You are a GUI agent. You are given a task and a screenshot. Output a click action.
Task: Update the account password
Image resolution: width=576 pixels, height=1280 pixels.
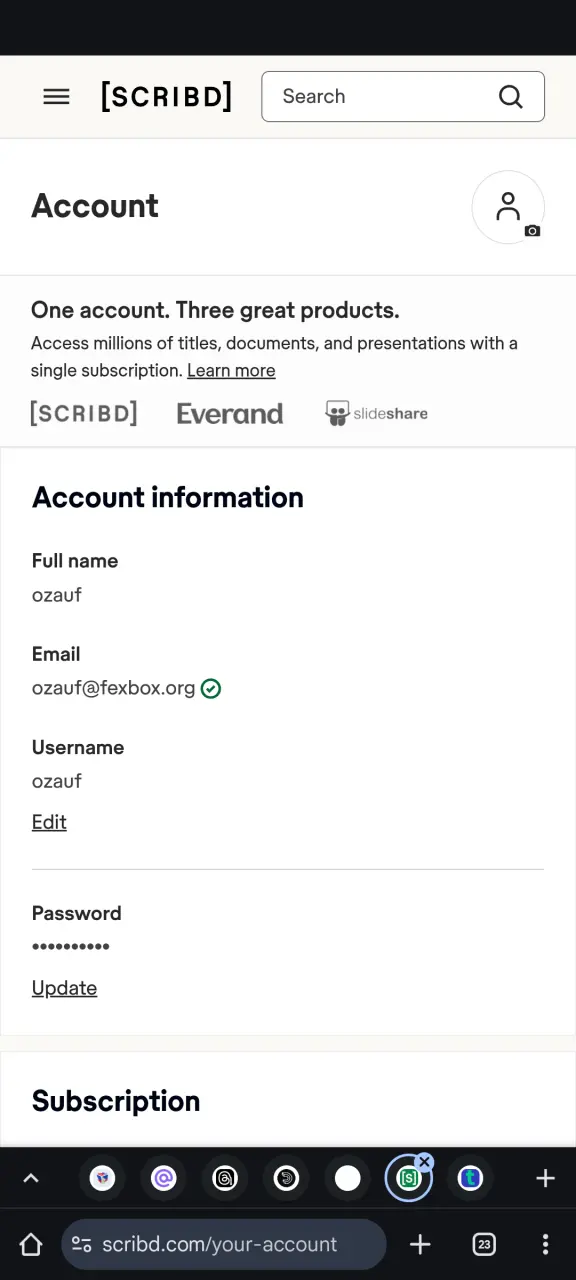pos(64,988)
